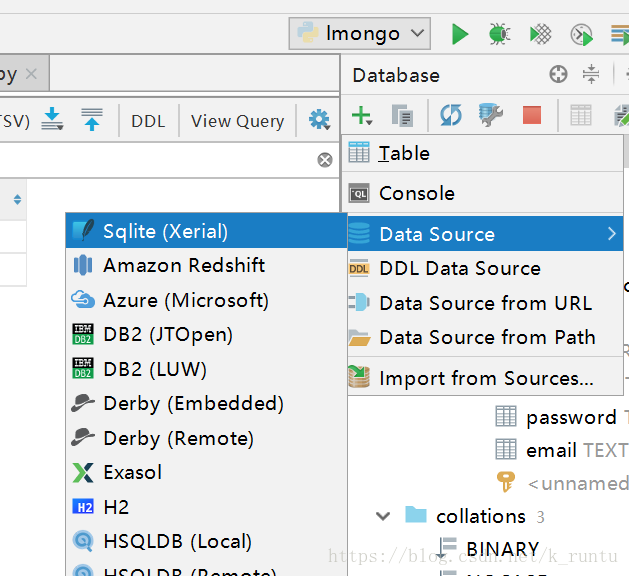Select Derby (Embedded) data source
The image size is (629, 576).
point(207,403)
